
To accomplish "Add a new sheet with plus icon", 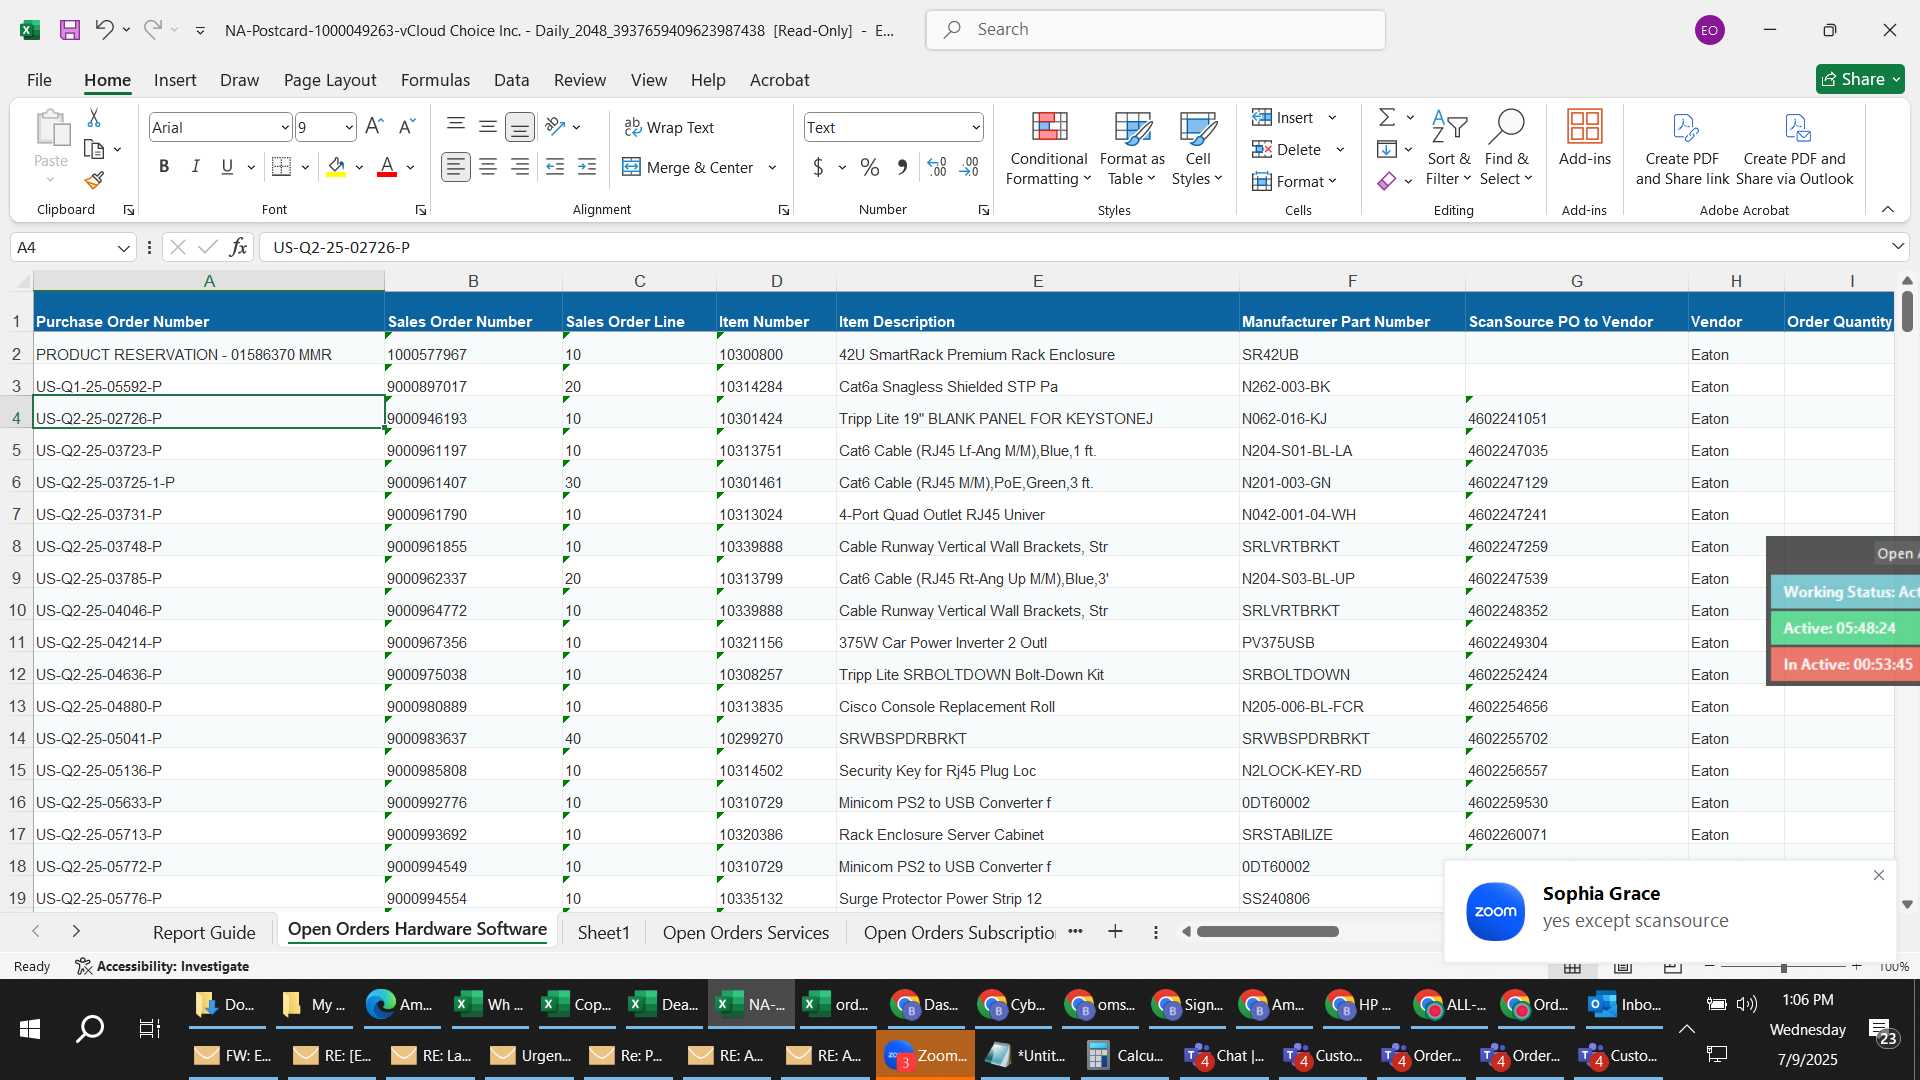I will tap(1115, 932).
